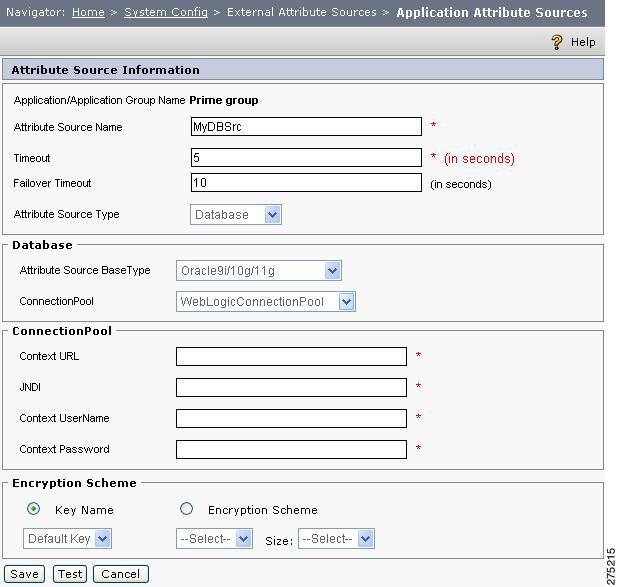Click into the Timeout input field

[306, 158]
